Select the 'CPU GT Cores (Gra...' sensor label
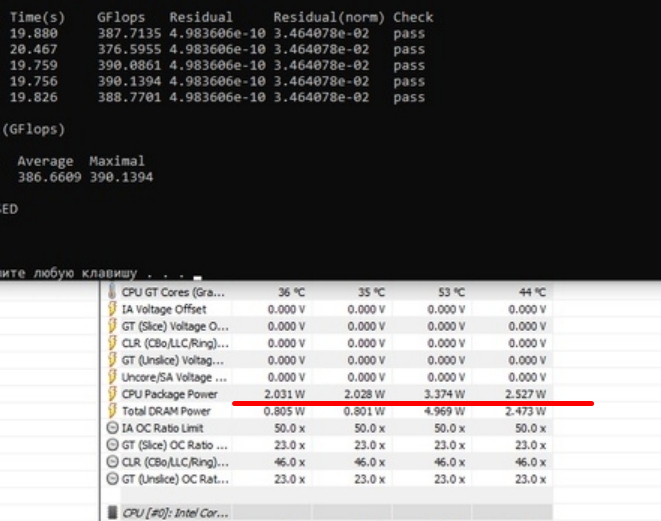 (x=173, y=292)
